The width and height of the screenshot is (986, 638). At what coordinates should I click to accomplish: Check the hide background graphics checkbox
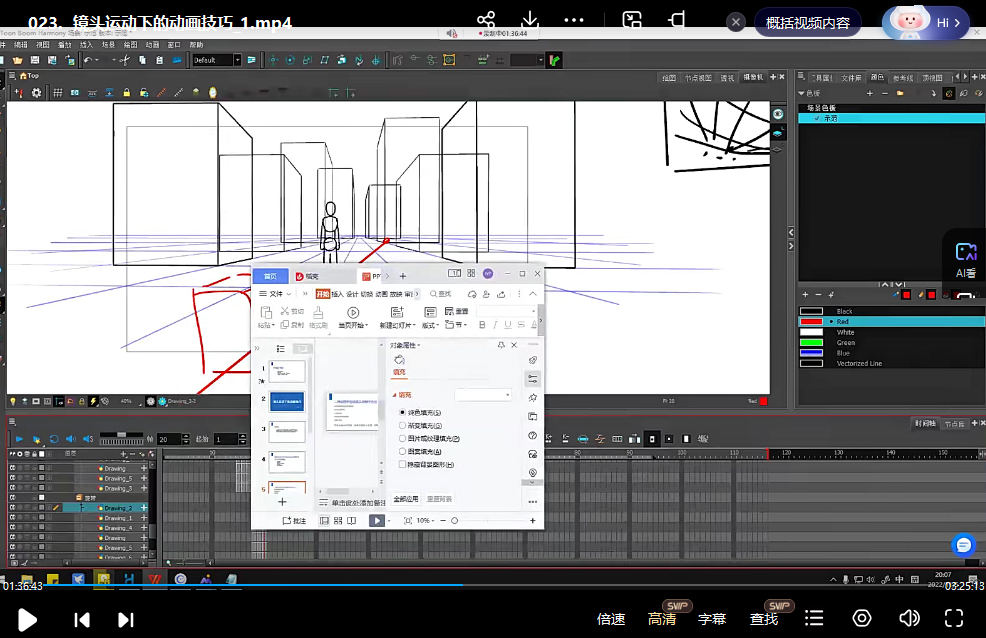pyautogui.click(x=403, y=464)
